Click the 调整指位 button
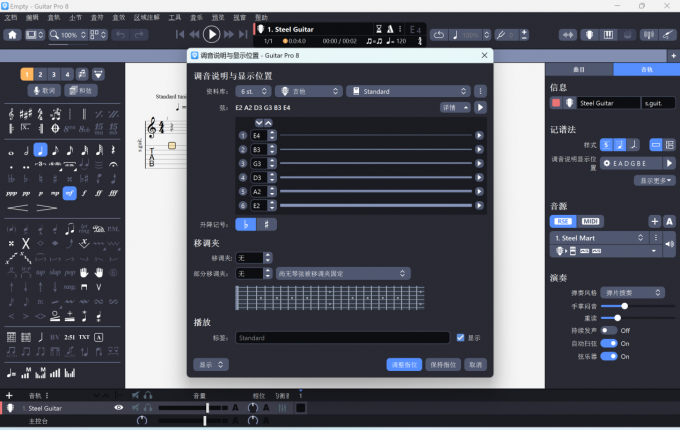 click(x=404, y=365)
